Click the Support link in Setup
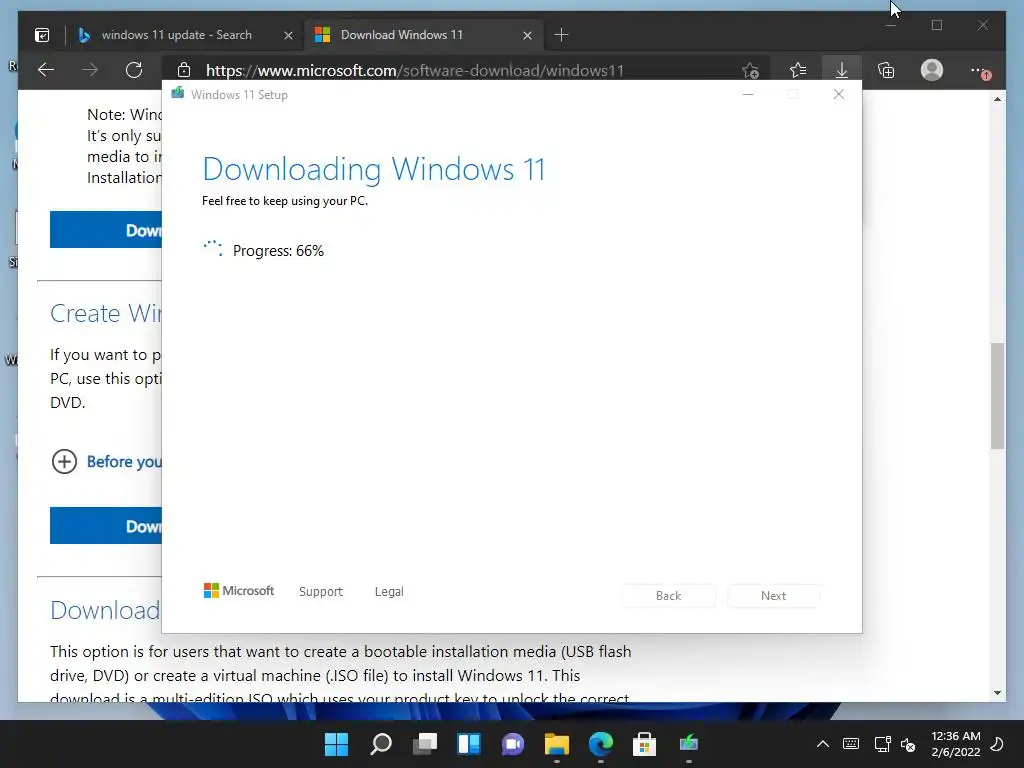The height and width of the screenshot is (768, 1024). point(321,591)
